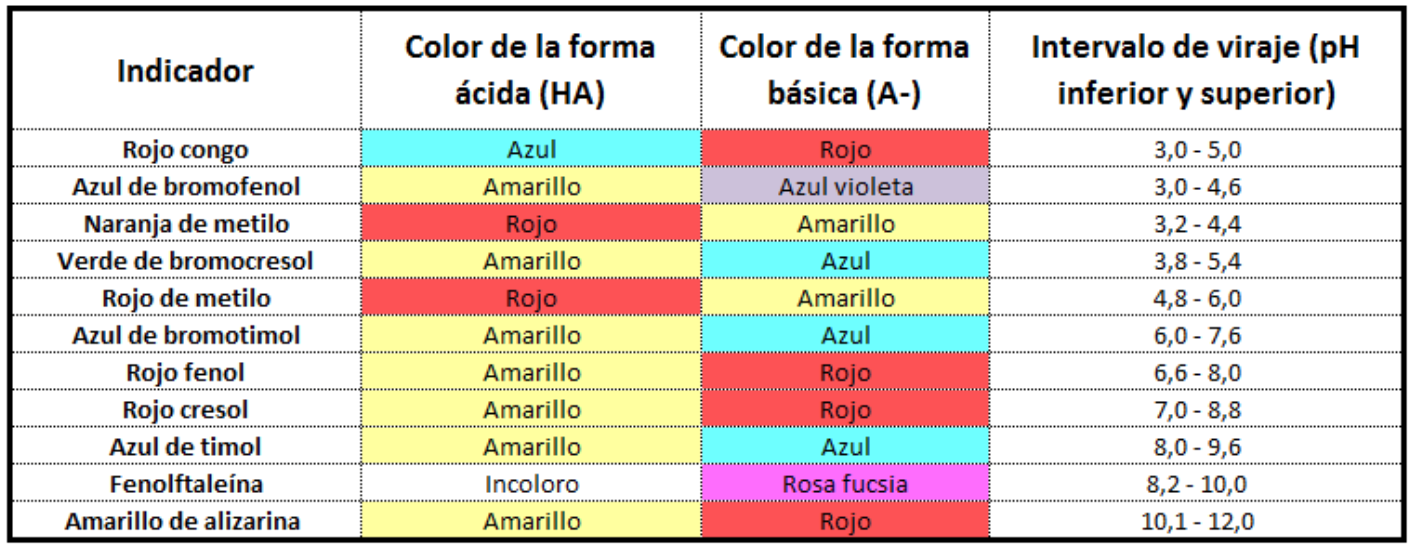The height and width of the screenshot is (552, 1412).
Task: Click the cyan 'Azul' cell for Rojo congo
Action: (531, 149)
